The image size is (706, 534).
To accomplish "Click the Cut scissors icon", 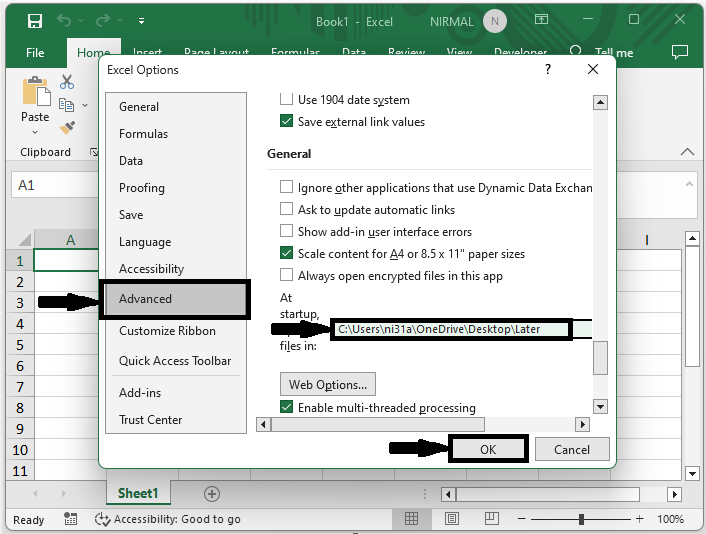I will (67, 82).
